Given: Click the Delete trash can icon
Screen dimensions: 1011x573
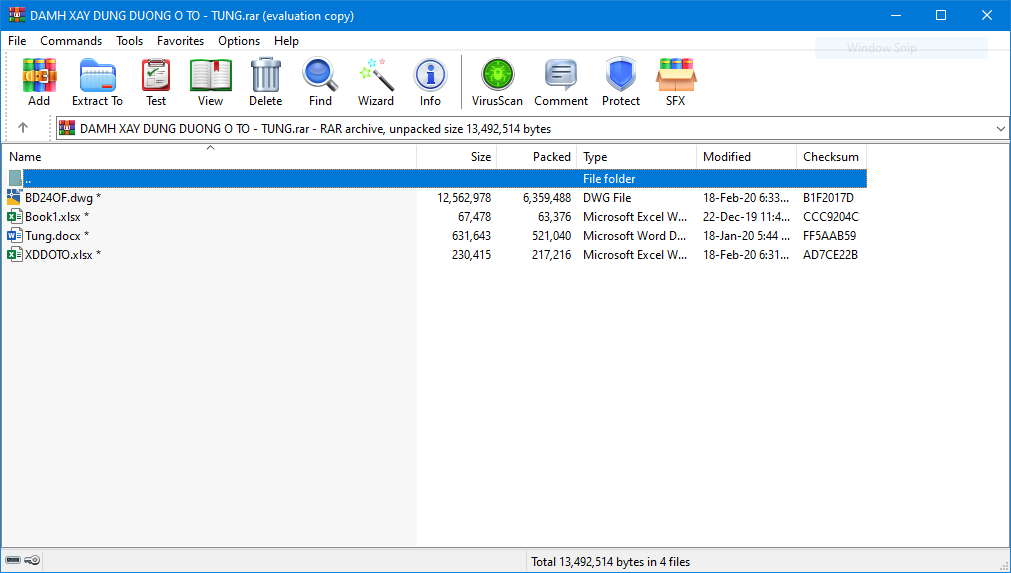Looking at the screenshot, I should click(x=266, y=75).
